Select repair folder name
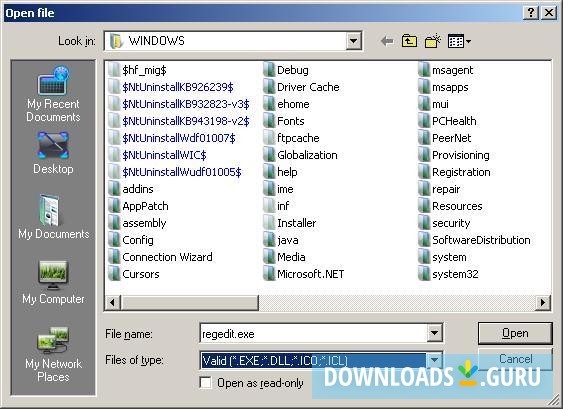 446,189
